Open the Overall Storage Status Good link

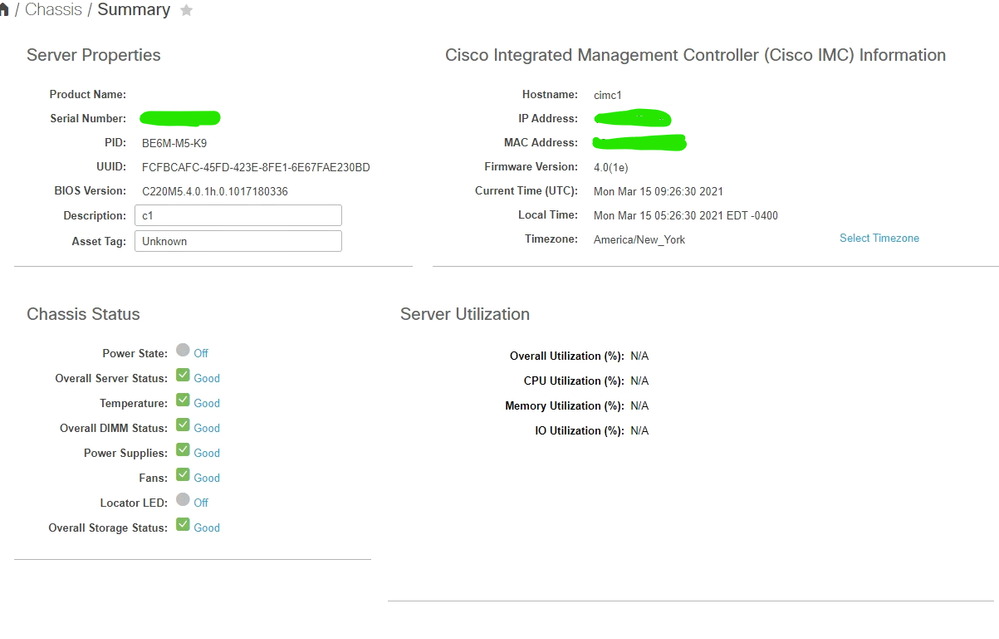[206, 528]
